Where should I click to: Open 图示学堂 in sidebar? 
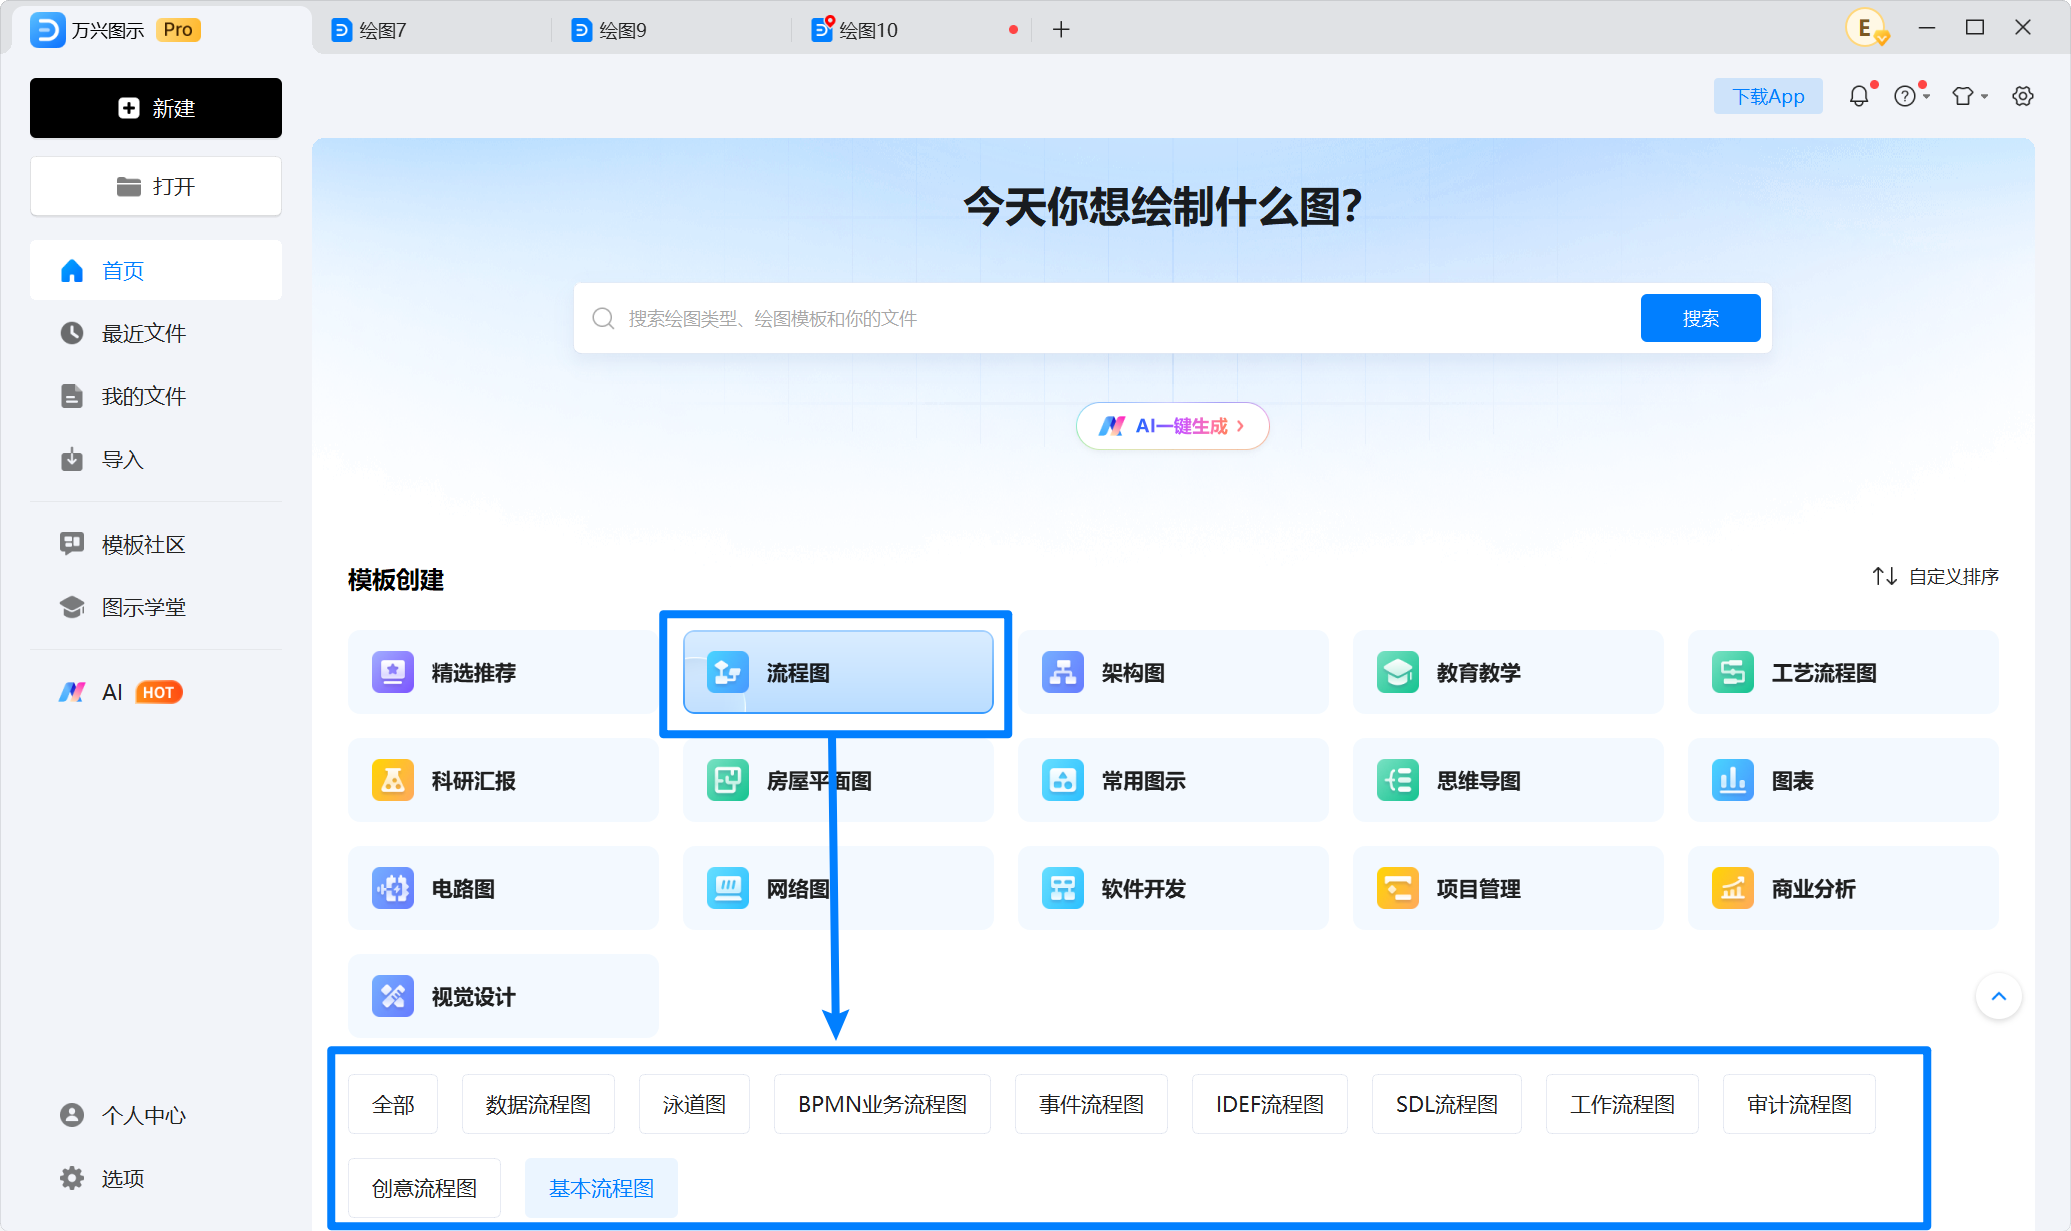tap(156, 607)
